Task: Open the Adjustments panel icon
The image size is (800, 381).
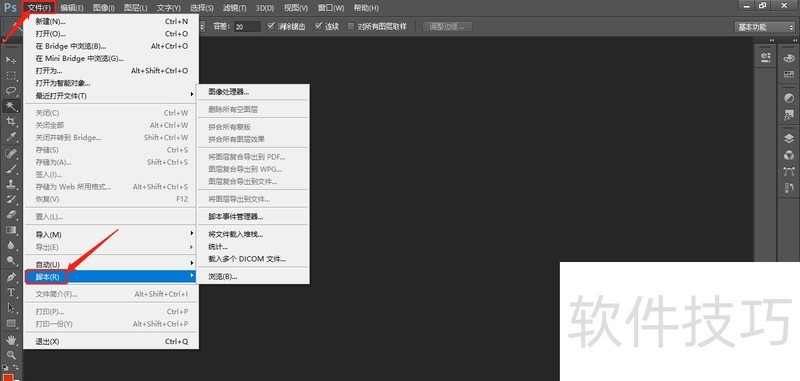Action: coord(789,98)
